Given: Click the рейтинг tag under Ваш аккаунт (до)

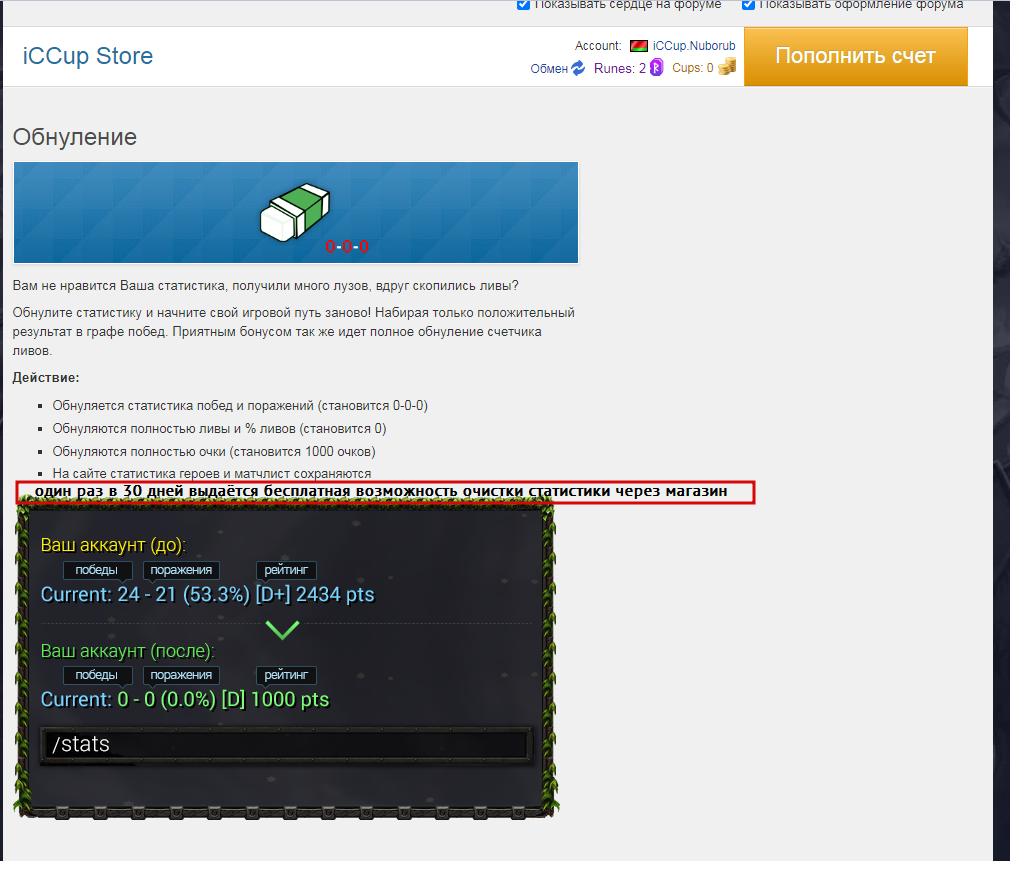Looking at the screenshot, I should (286, 570).
